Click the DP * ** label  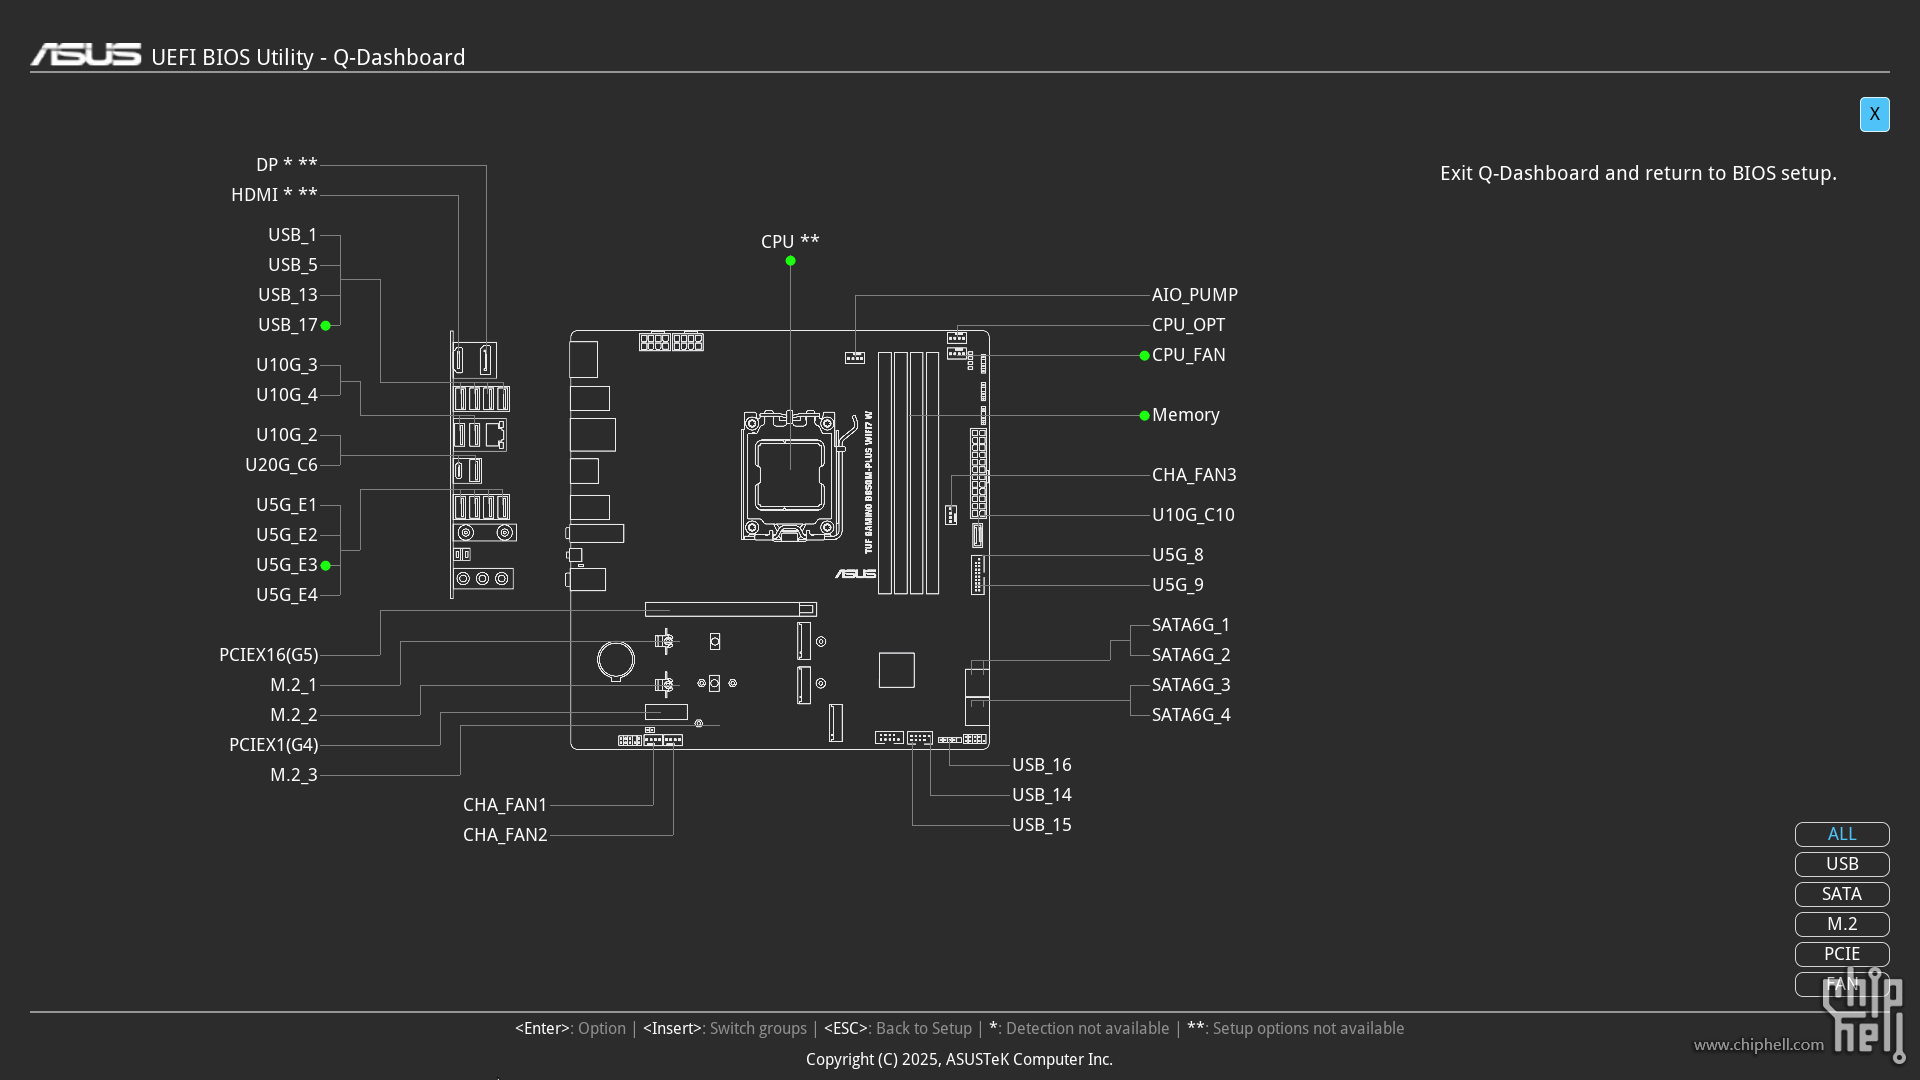(286, 165)
